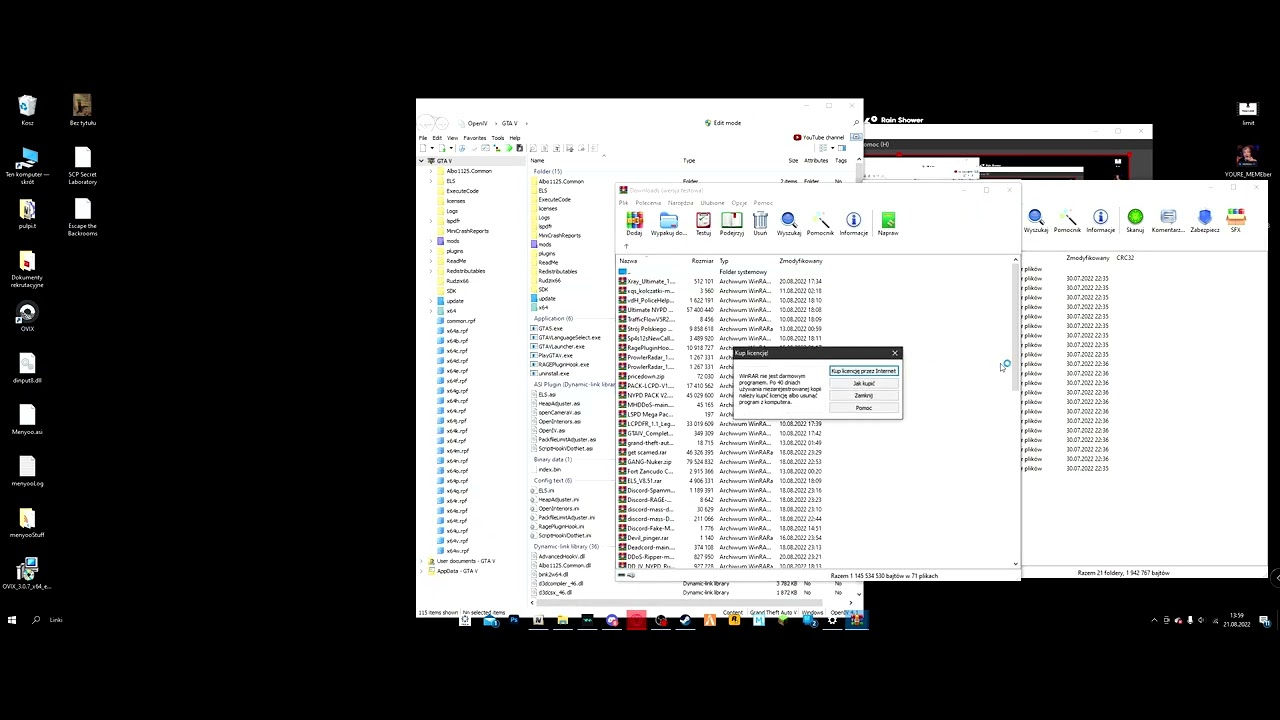This screenshot has width=1280, height=720.
Task: Click SFX icon in background WinRAR window
Action: click(x=1236, y=218)
